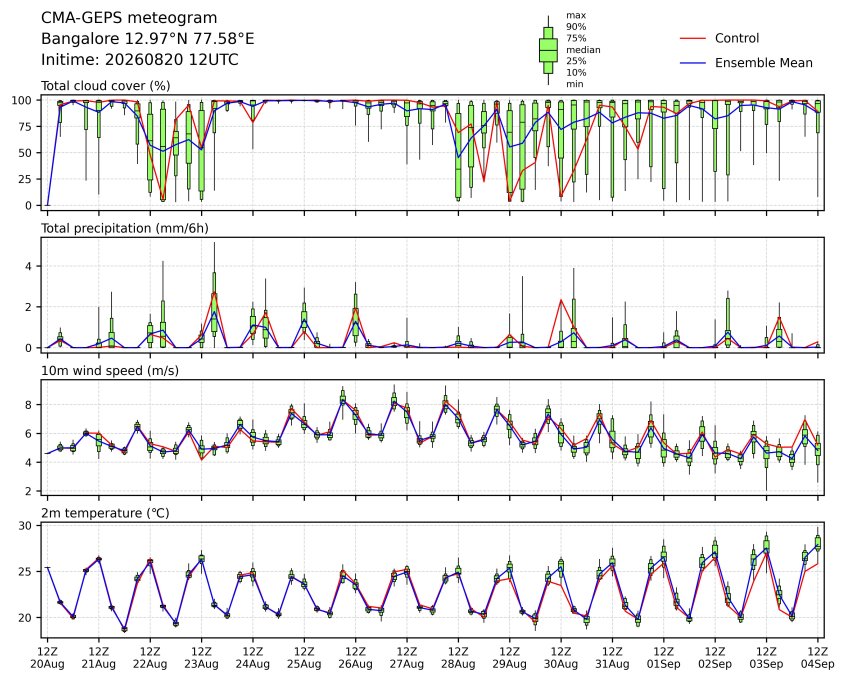Click the Total precipitation panel title
The image size is (846, 681).
coord(125,228)
